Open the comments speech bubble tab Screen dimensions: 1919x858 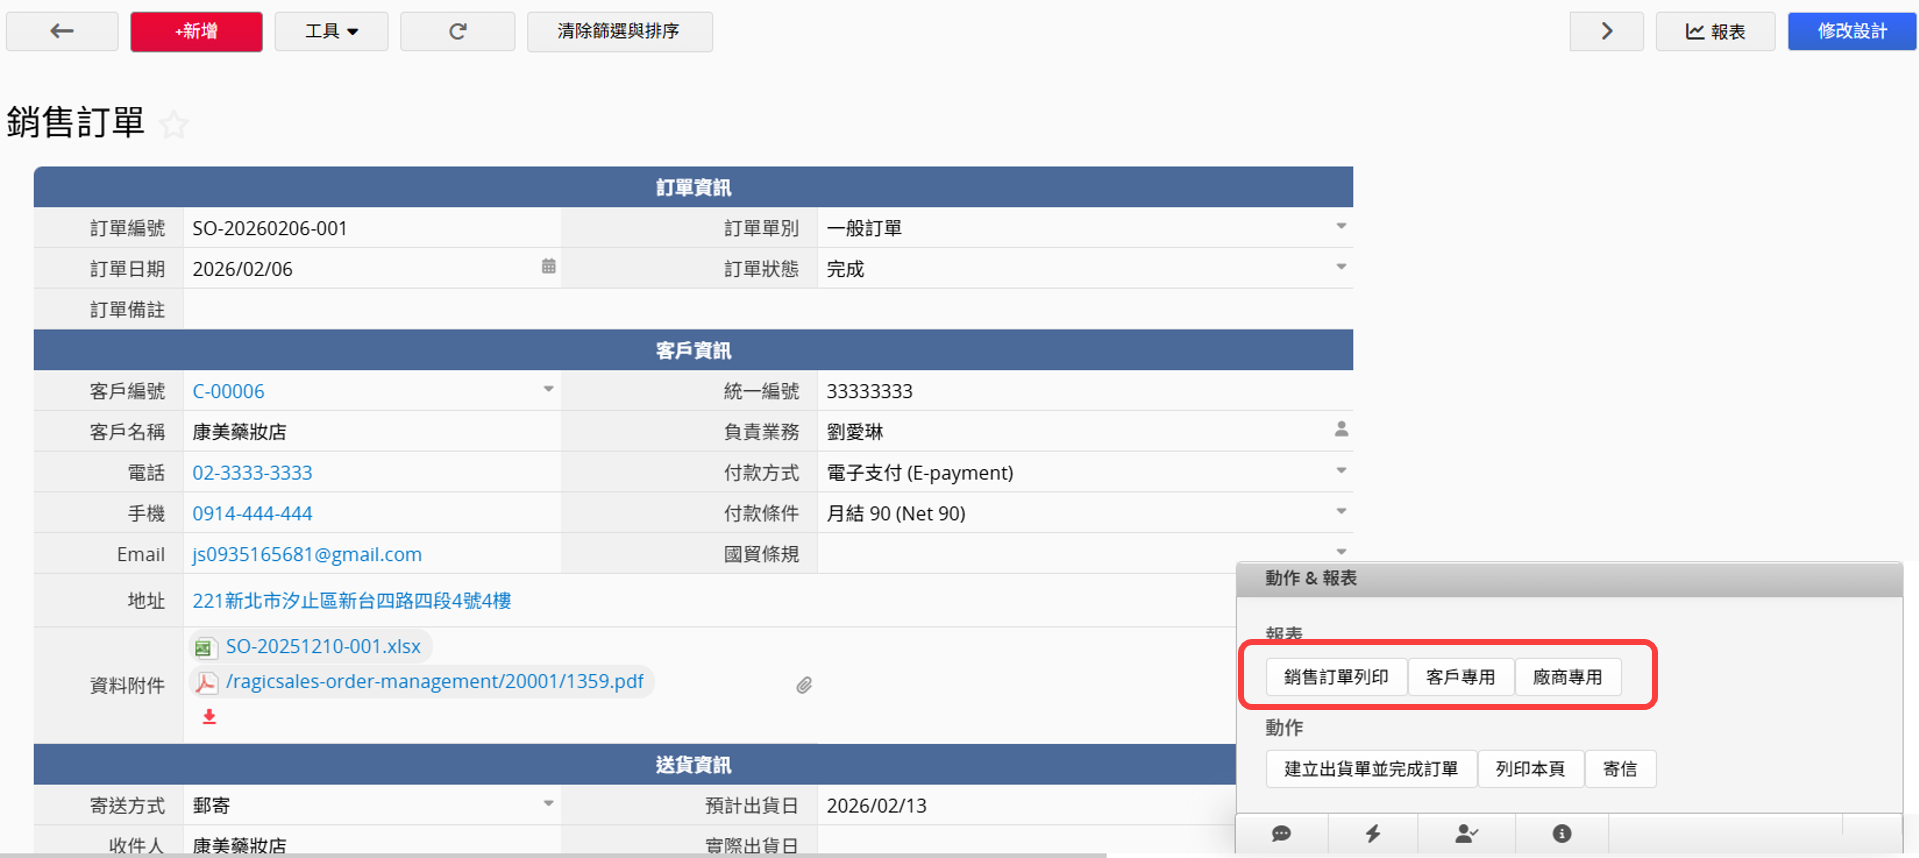pyautogui.click(x=1281, y=833)
